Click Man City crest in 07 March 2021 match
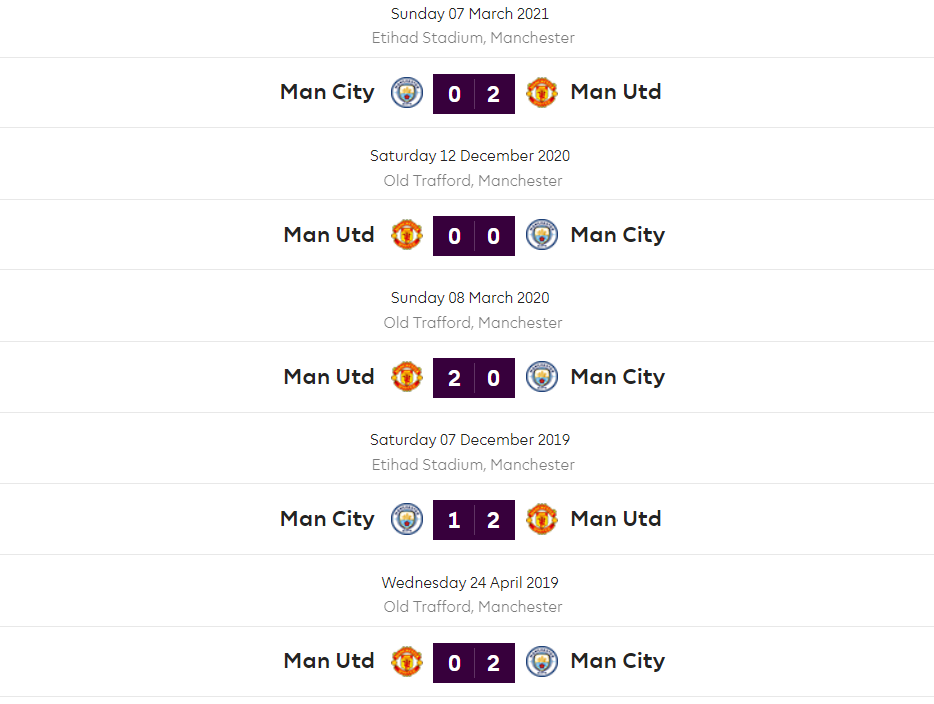The width and height of the screenshot is (934, 704). [x=406, y=93]
